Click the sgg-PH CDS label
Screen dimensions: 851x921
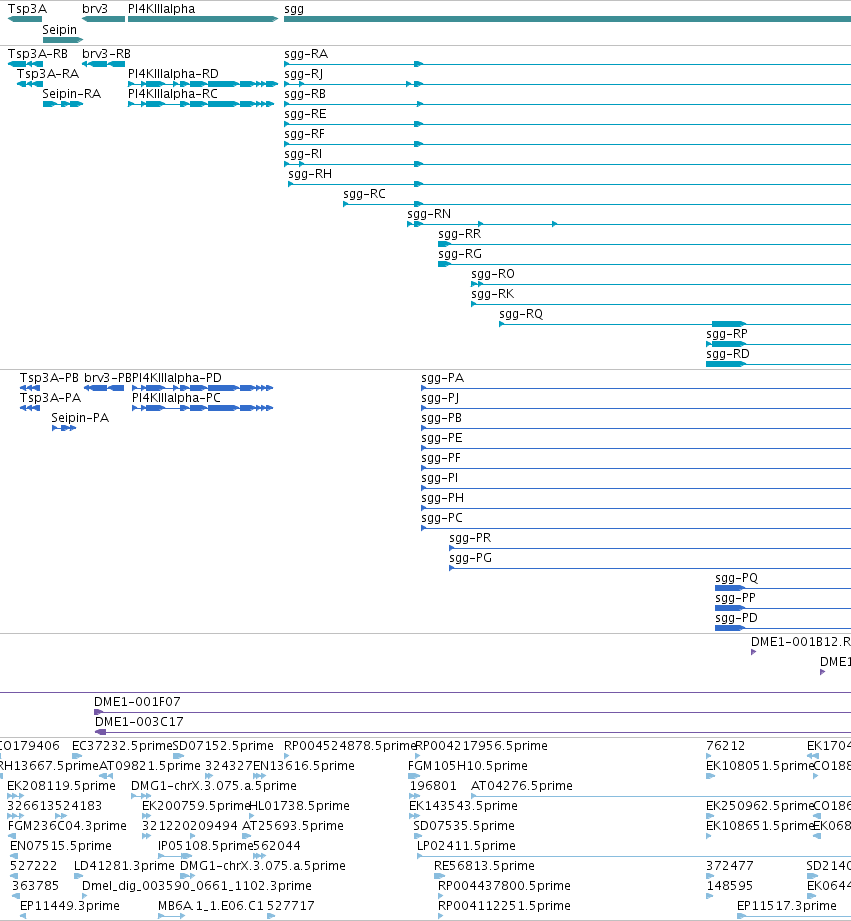point(443,498)
